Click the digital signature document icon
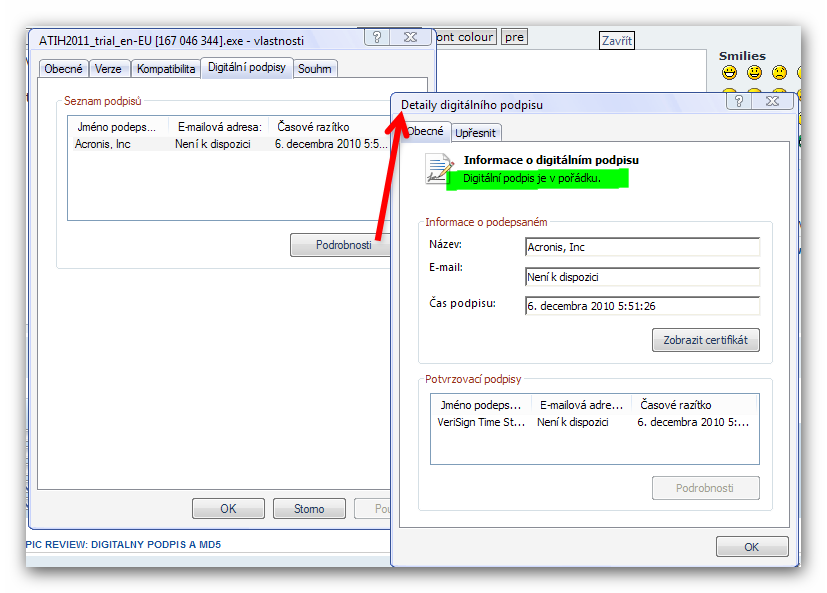The height and width of the screenshot is (593, 827). tap(439, 168)
